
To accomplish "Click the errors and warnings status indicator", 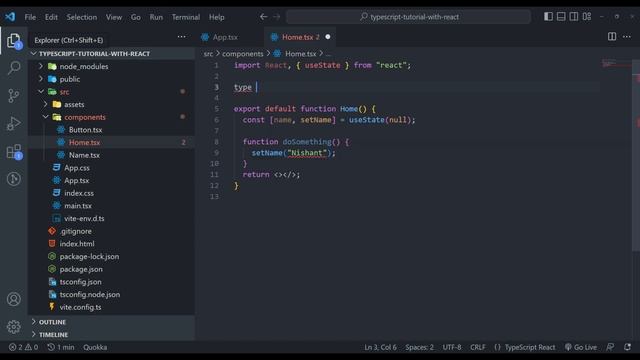I will click(23, 347).
